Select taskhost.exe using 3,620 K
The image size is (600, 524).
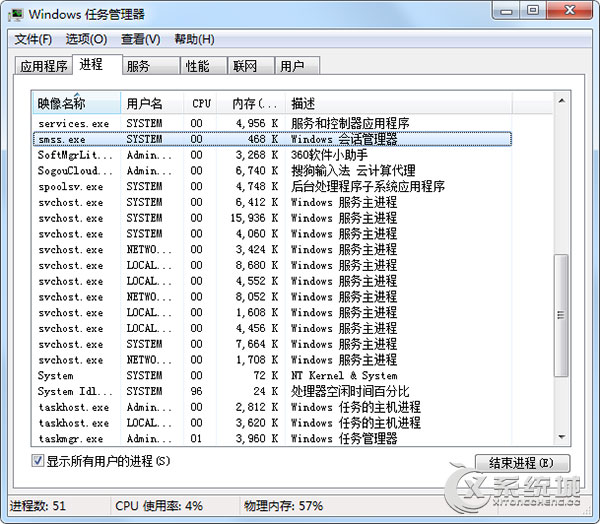272,423
